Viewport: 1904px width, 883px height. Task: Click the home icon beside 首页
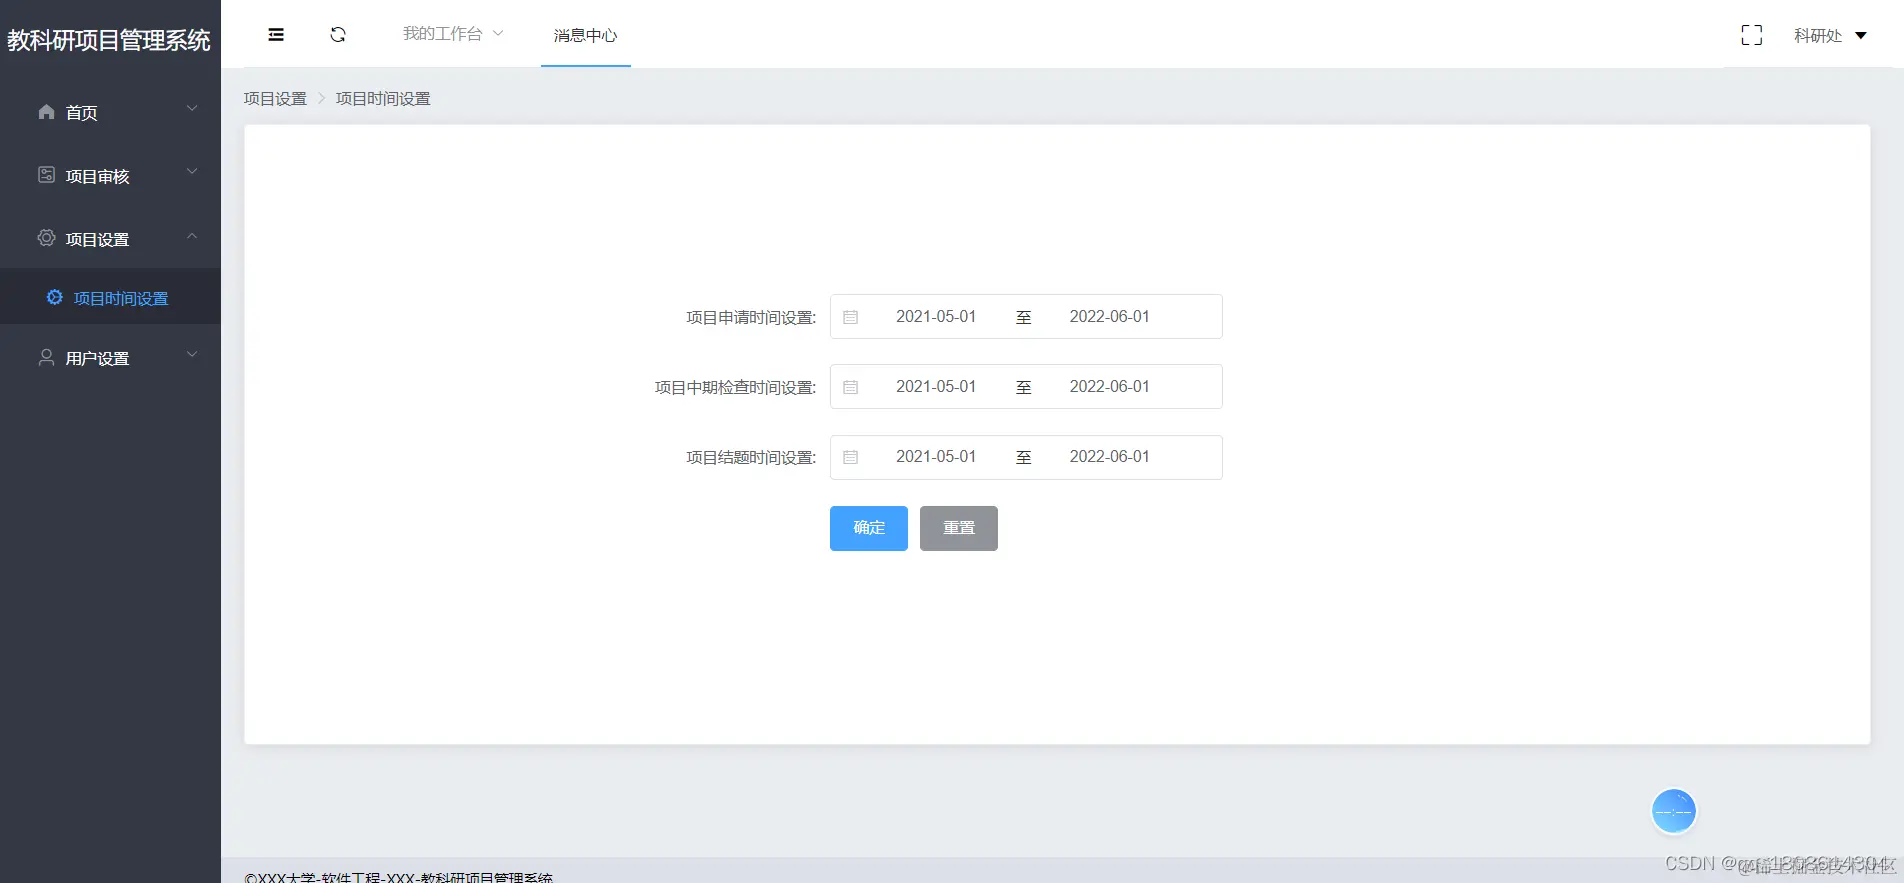point(46,112)
